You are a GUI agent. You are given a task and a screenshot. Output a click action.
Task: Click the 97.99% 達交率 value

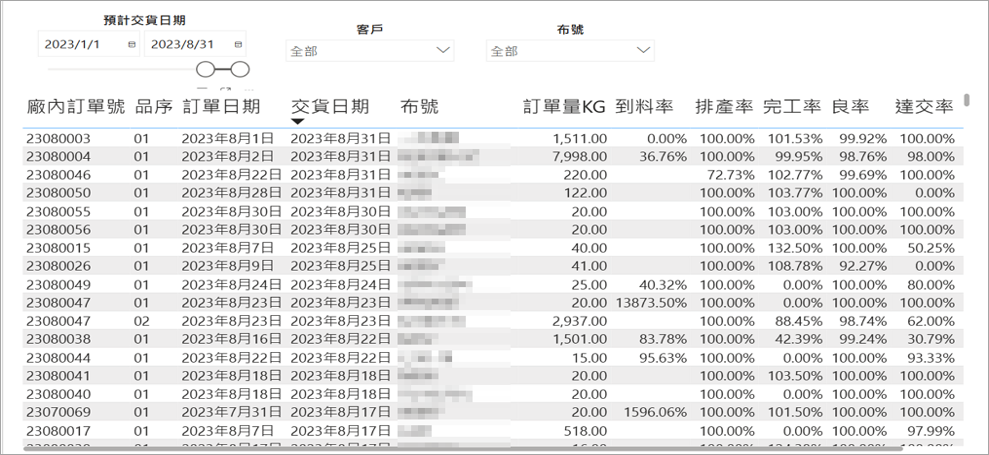click(x=931, y=431)
